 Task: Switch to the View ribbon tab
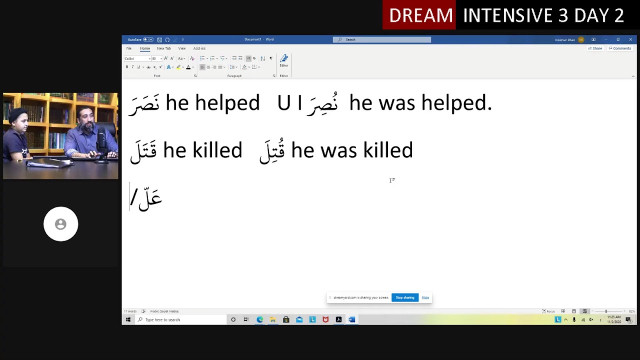pos(182,49)
